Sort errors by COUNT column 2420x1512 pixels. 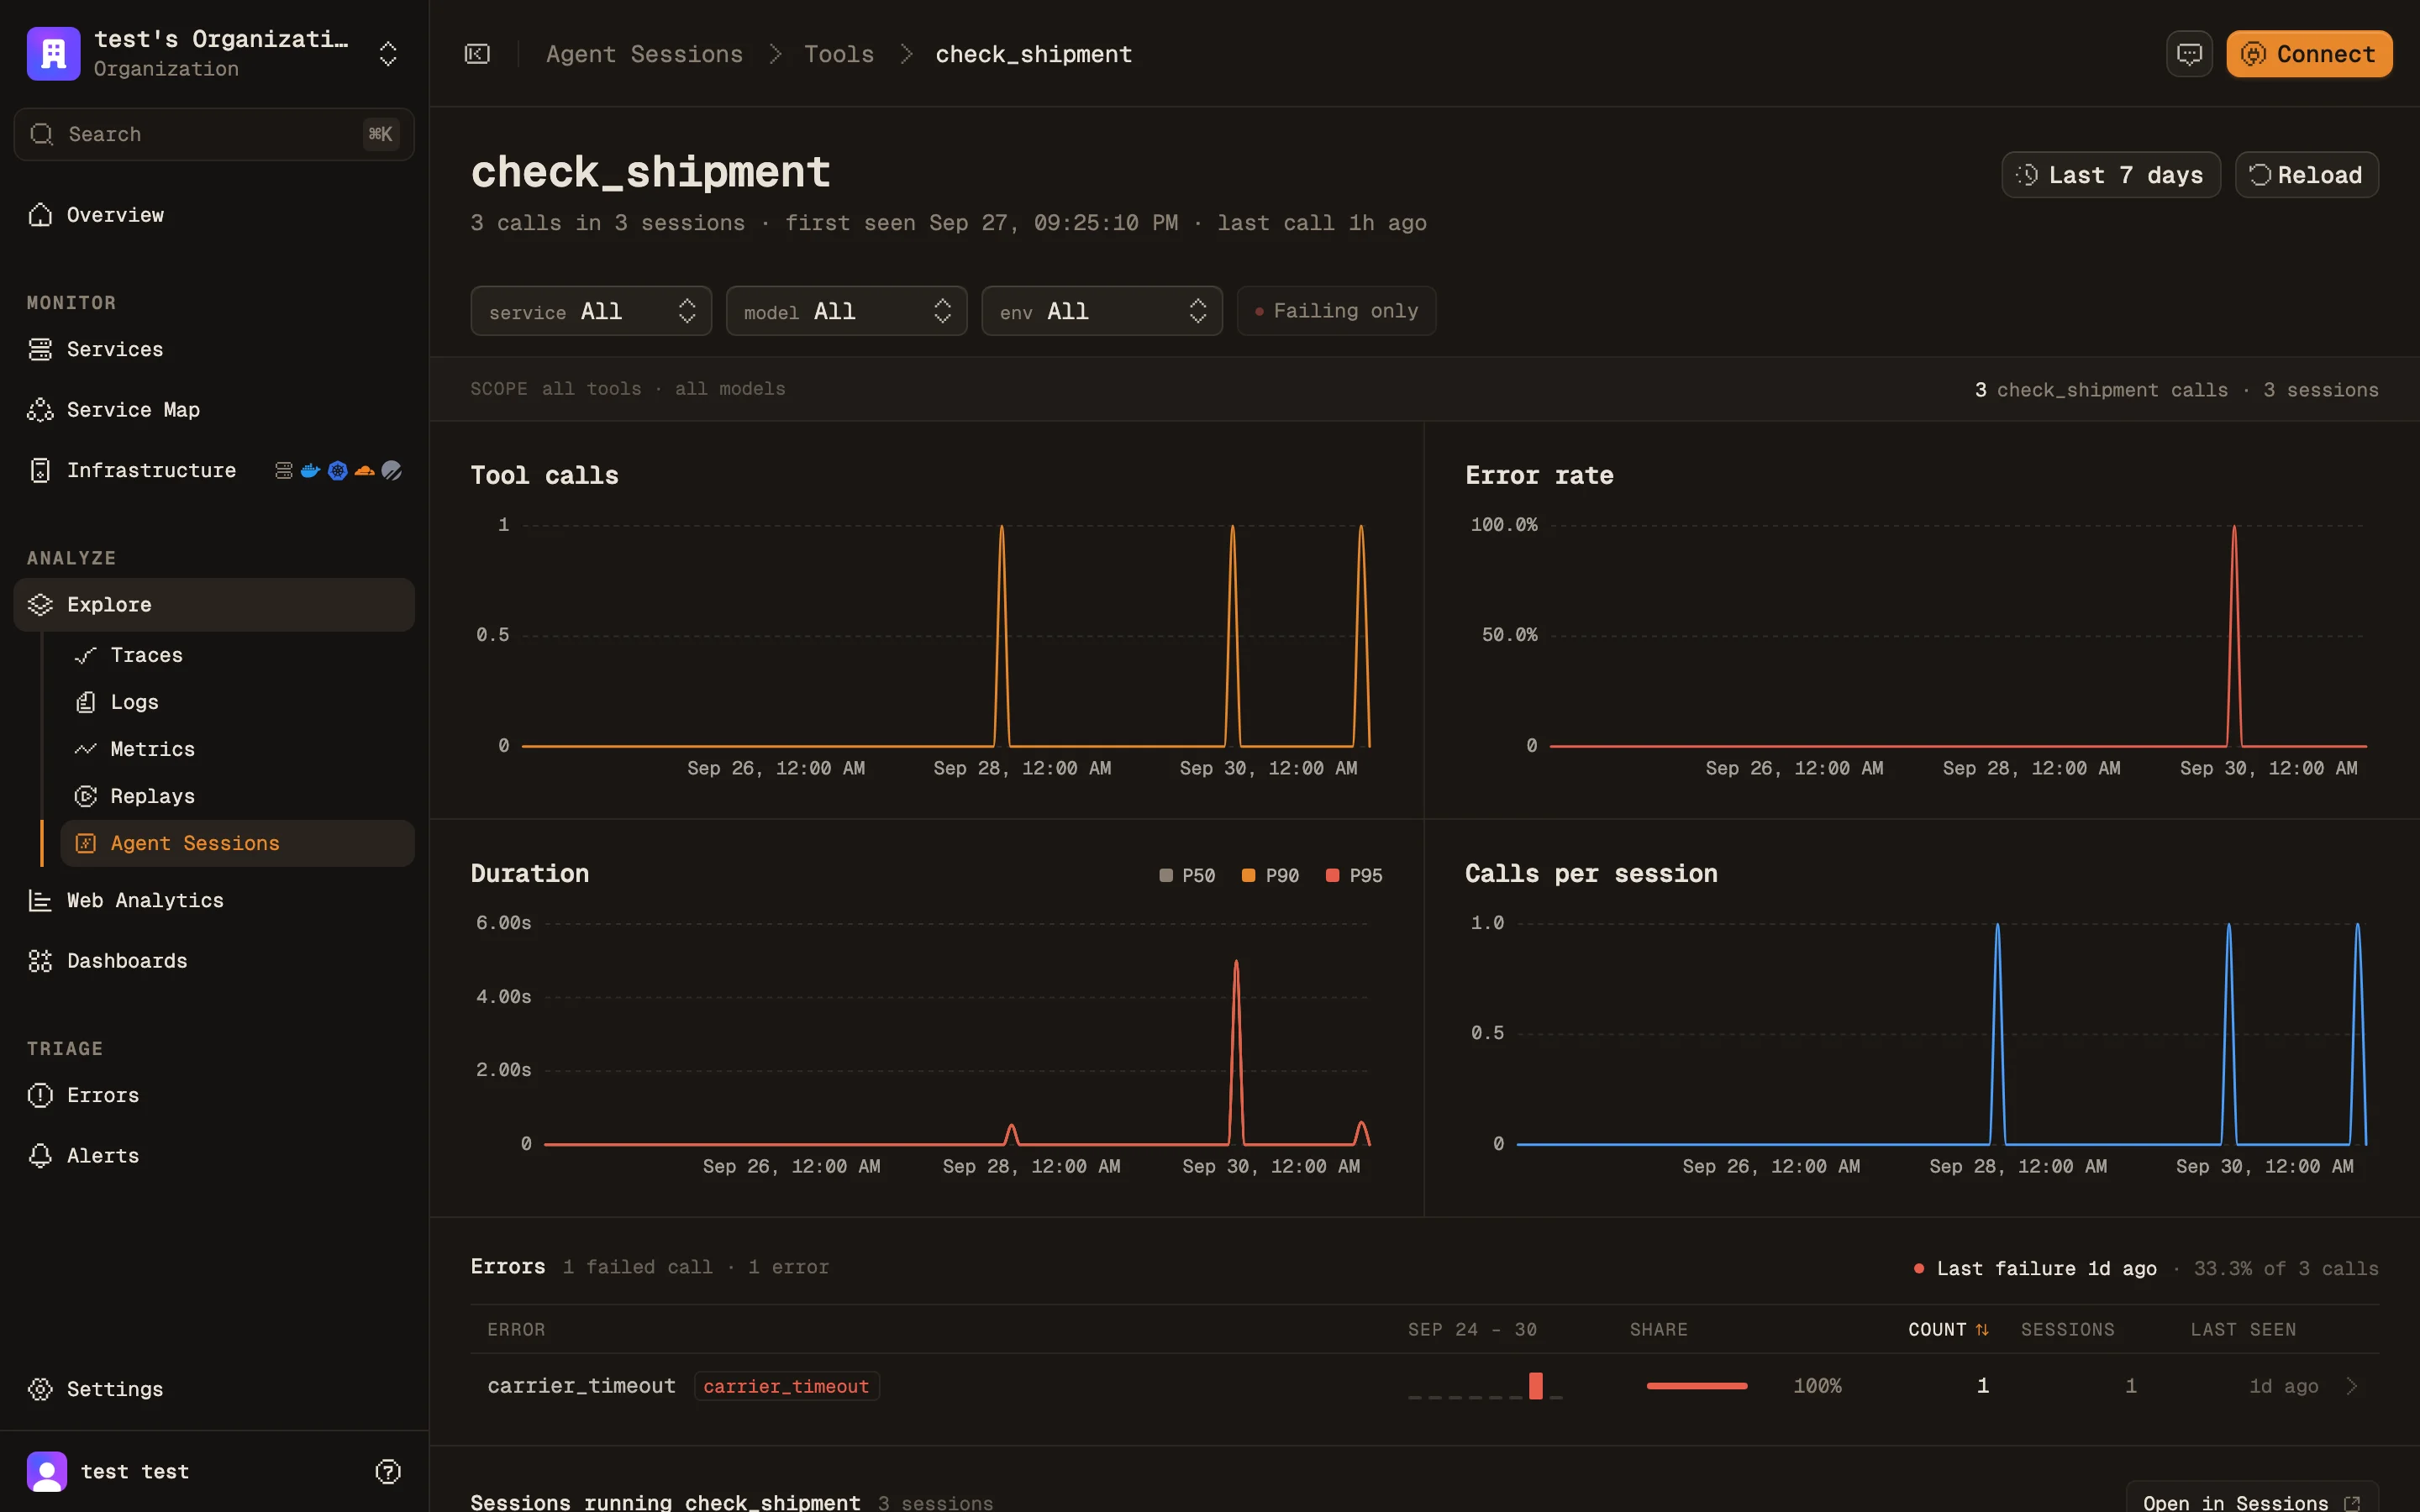1948,1329
